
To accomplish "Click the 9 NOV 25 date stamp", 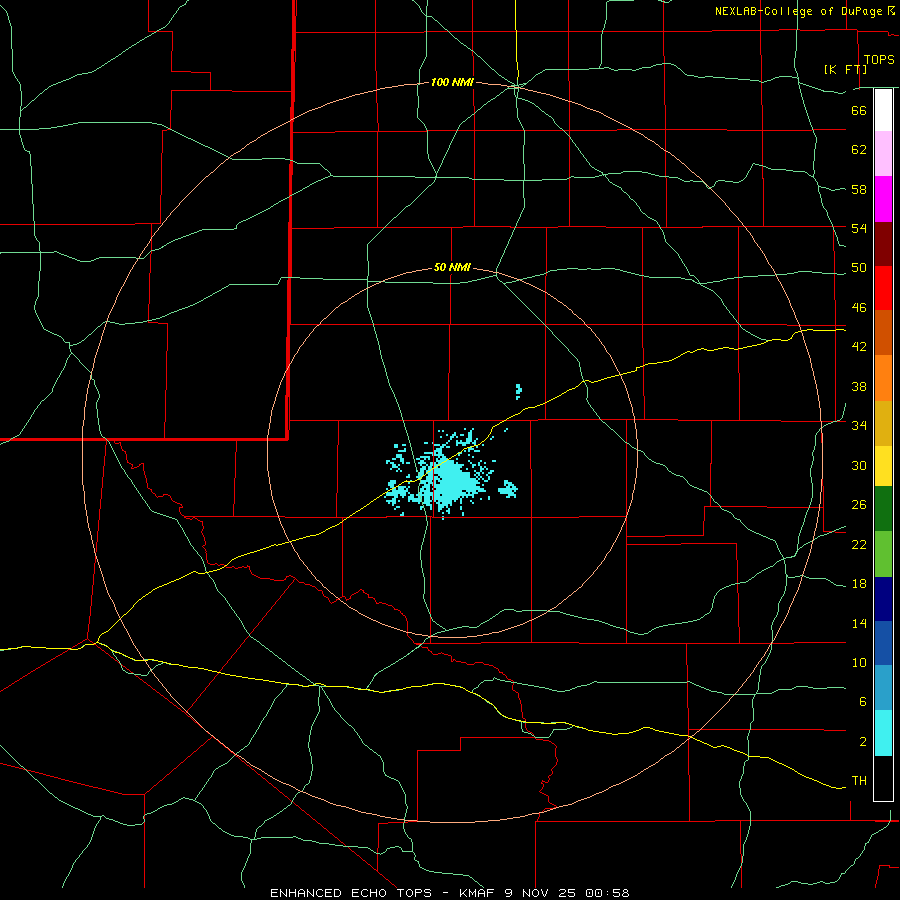I will (x=542, y=893).
